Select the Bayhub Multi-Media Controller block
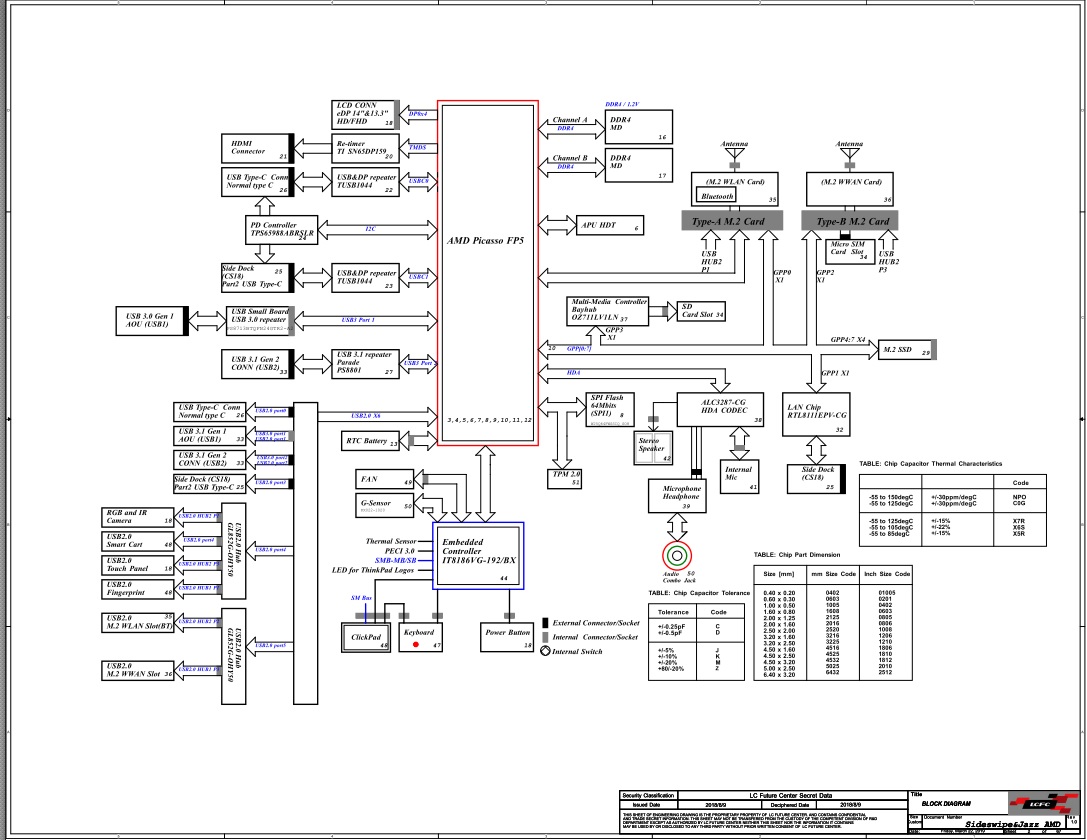1087x840 pixels. [608, 312]
